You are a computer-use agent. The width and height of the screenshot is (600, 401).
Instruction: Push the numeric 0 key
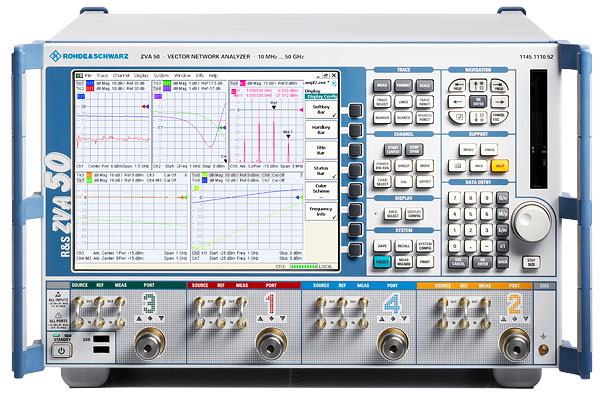pos(454,246)
